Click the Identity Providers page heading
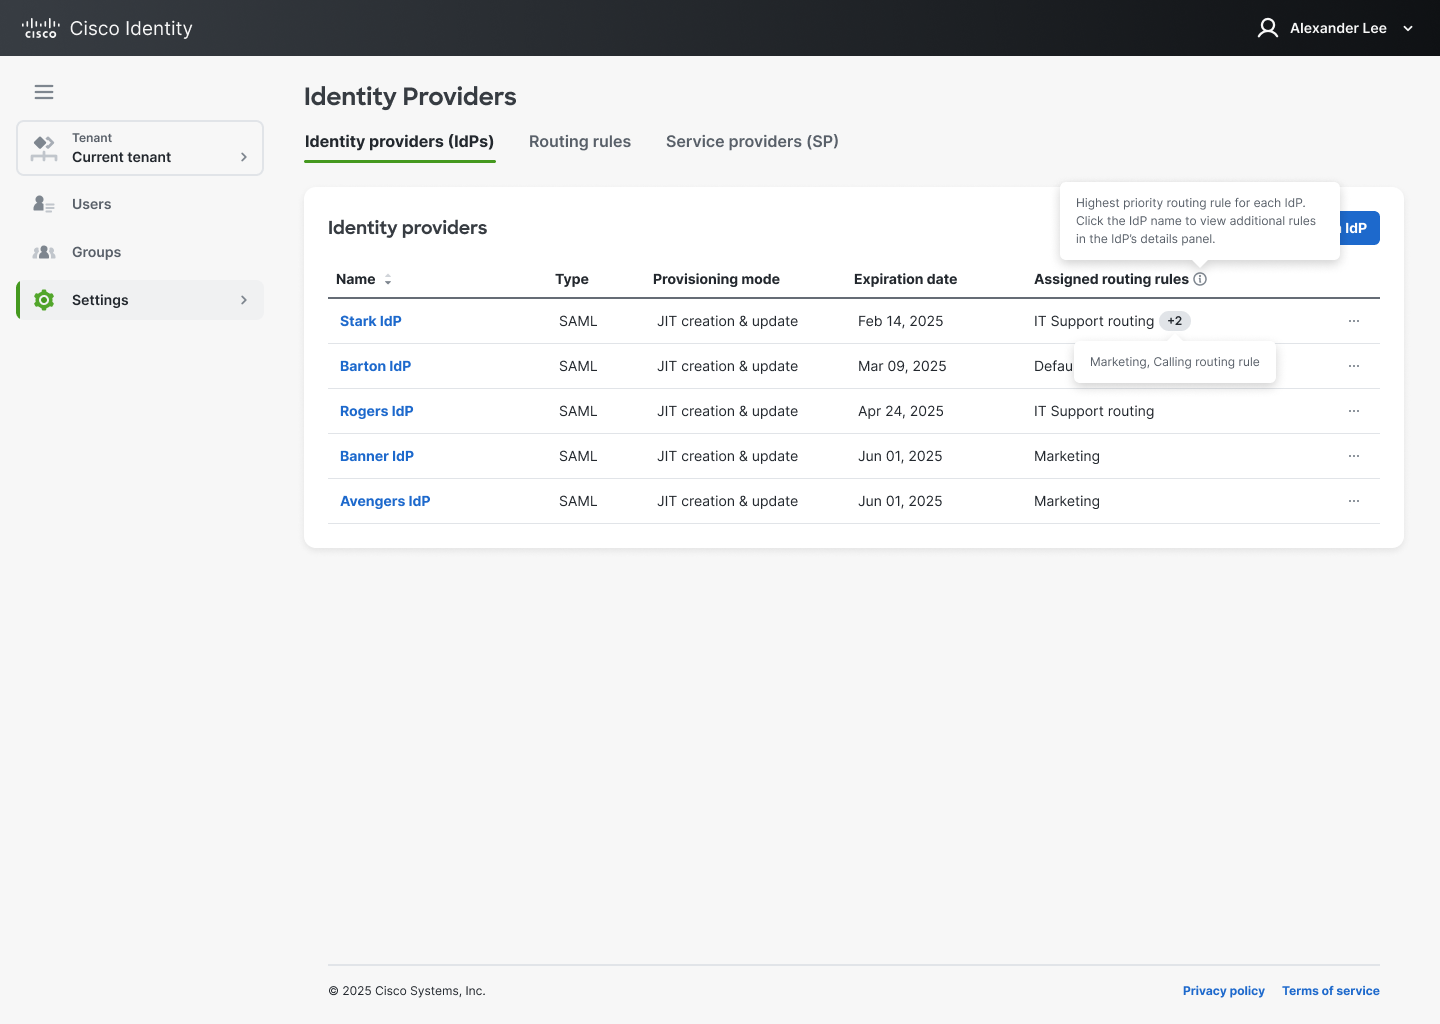The height and width of the screenshot is (1024, 1440). (x=410, y=97)
